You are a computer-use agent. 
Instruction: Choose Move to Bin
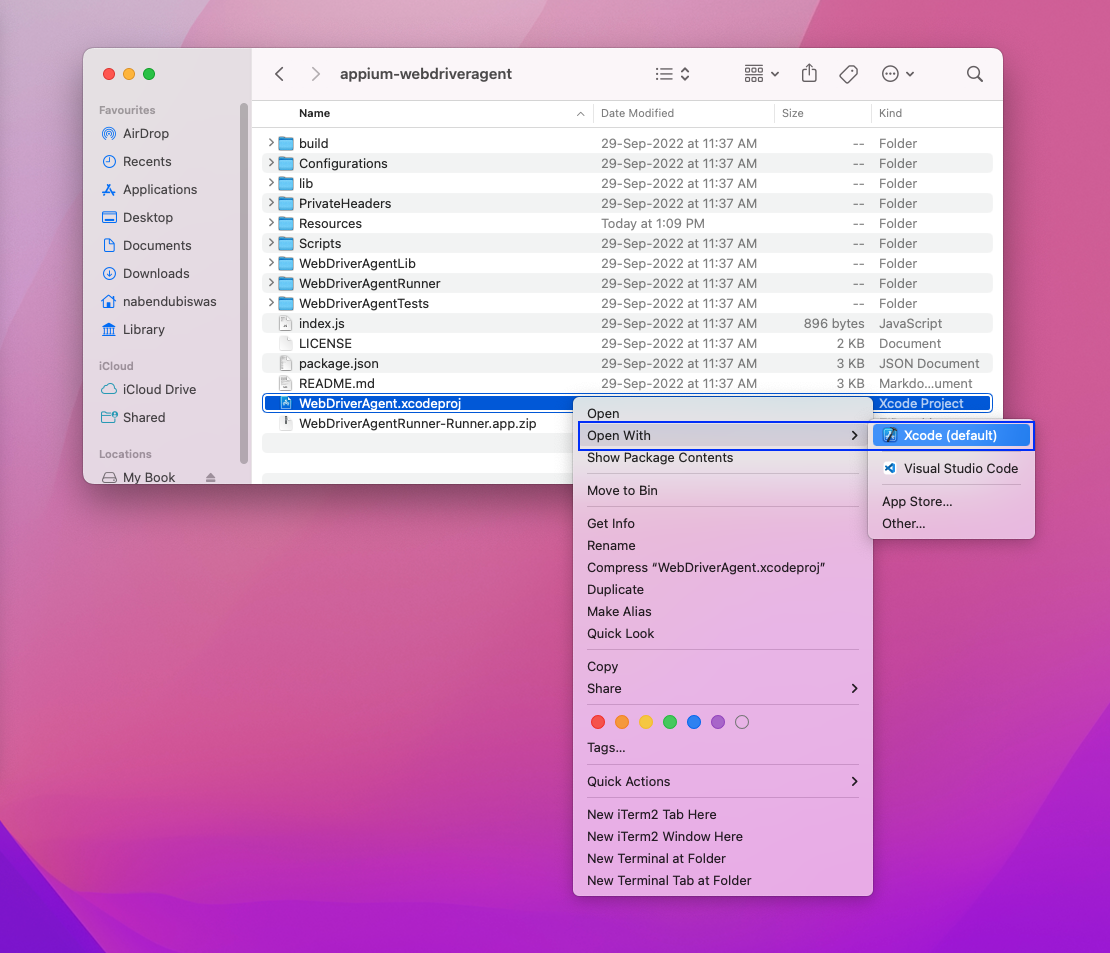[x=722, y=491]
